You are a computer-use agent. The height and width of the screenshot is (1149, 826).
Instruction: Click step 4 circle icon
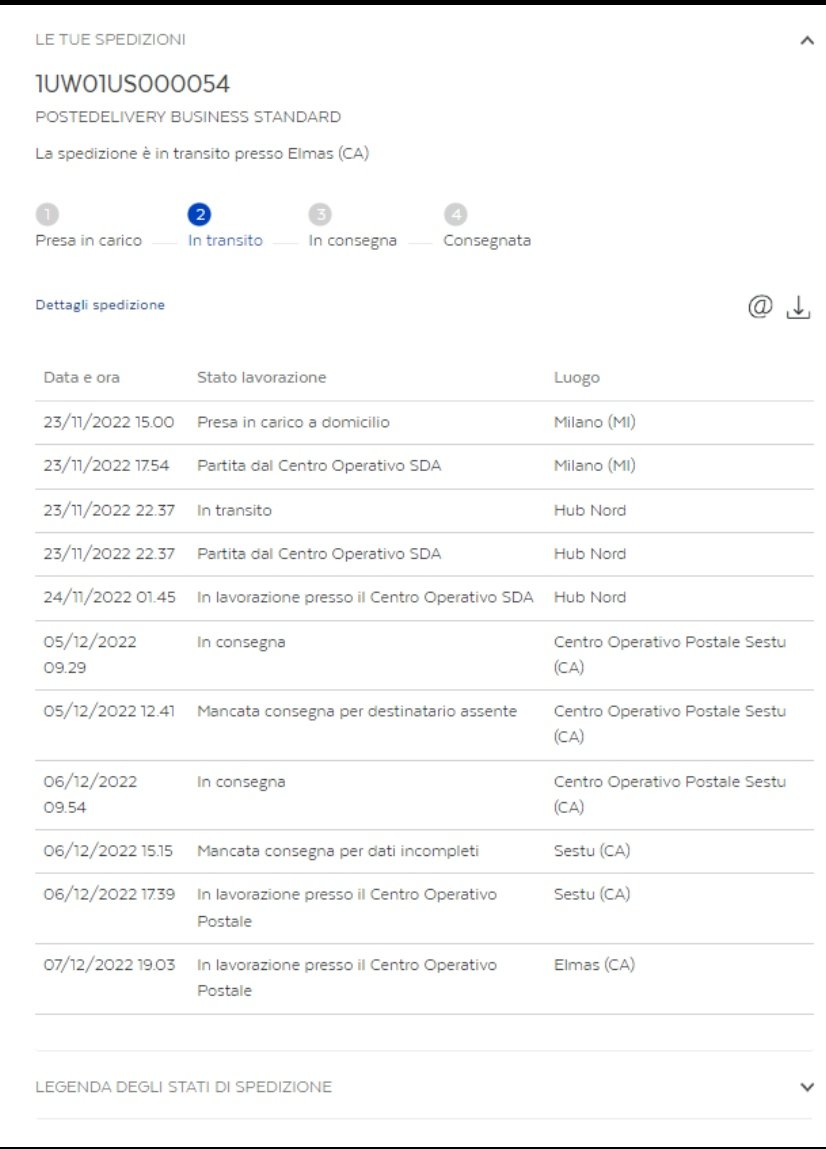click(x=455, y=214)
